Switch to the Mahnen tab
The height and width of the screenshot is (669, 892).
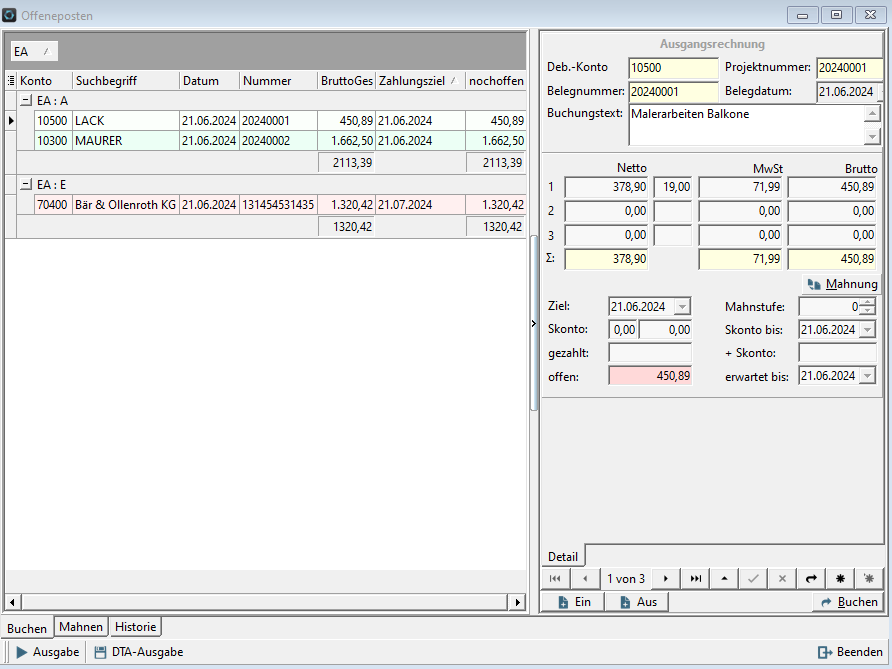tap(80, 627)
